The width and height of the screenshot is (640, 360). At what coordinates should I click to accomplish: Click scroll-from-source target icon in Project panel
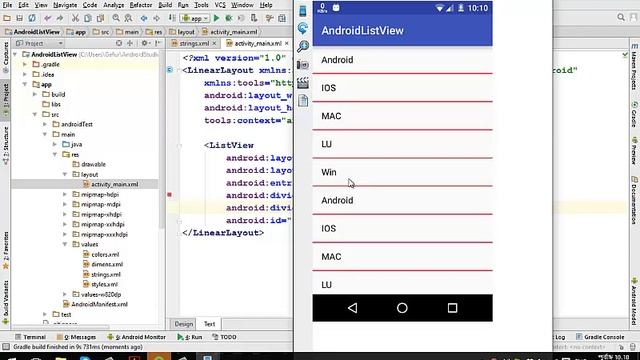pyautogui.click(x=119, y=43)
